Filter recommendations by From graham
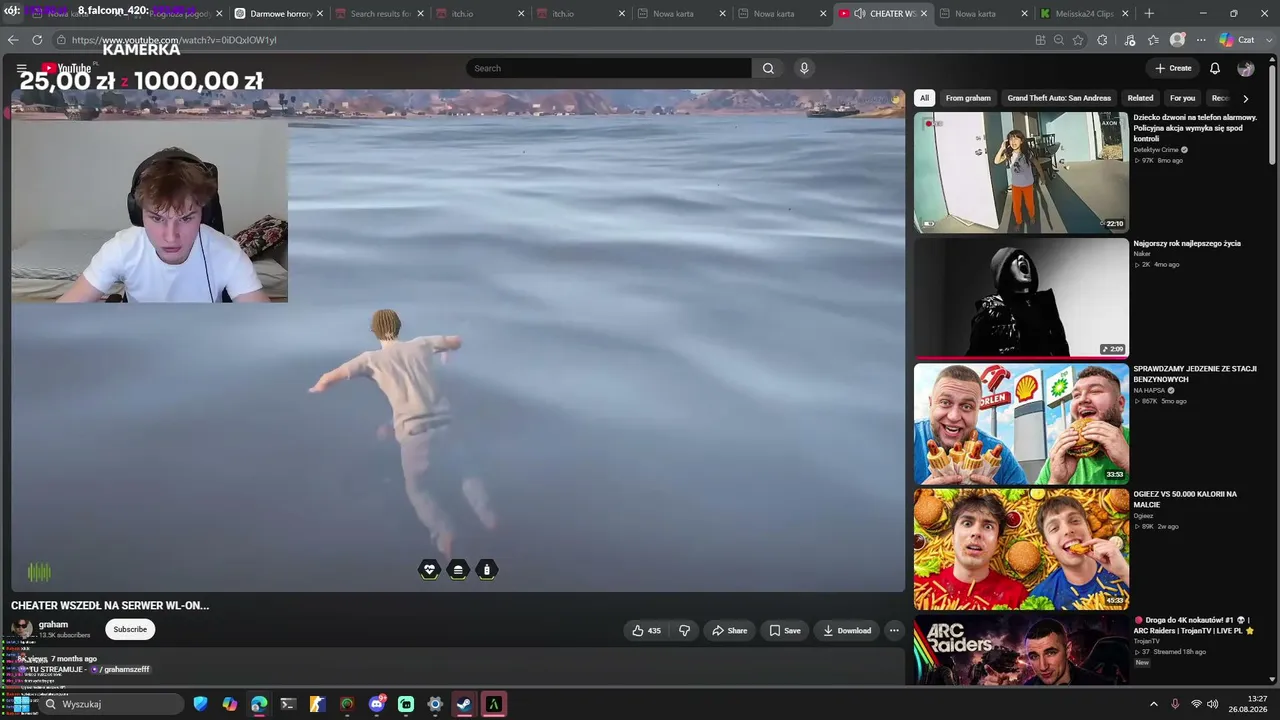Viewport: 1280px width, 720px height. click(x=968, y=98)
